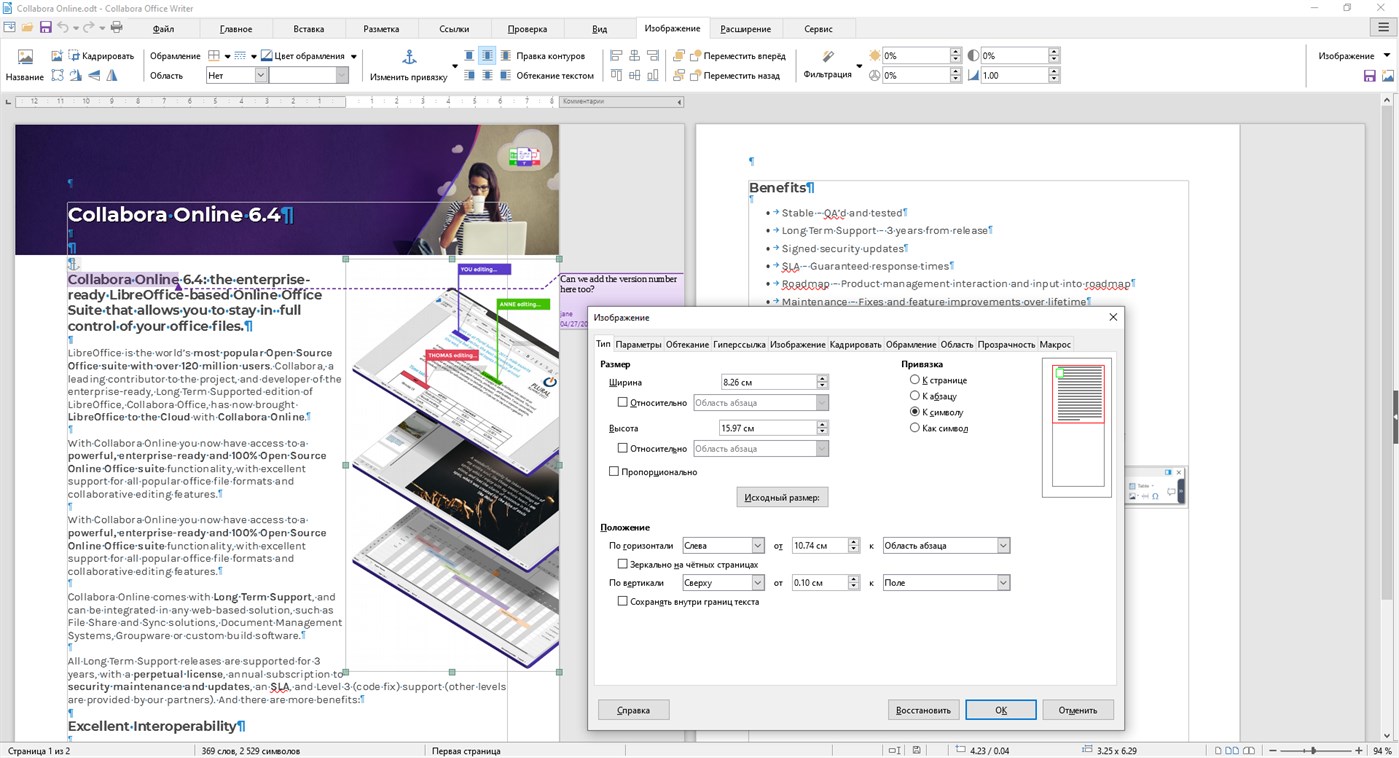Click the Фильтрация filter wand icon
1399x758 pixels.
pyautogui.click(x=828, y=56)
